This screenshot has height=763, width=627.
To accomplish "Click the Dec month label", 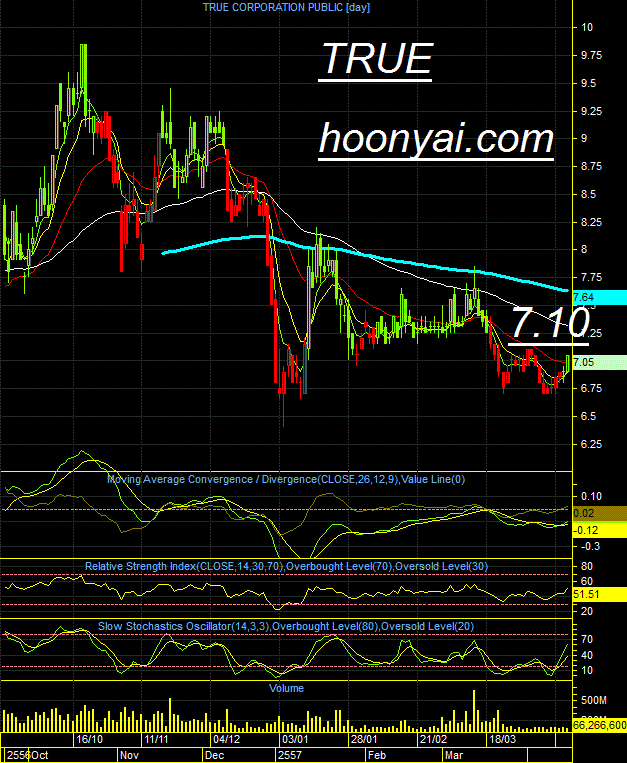I will (x=215, y=756).
